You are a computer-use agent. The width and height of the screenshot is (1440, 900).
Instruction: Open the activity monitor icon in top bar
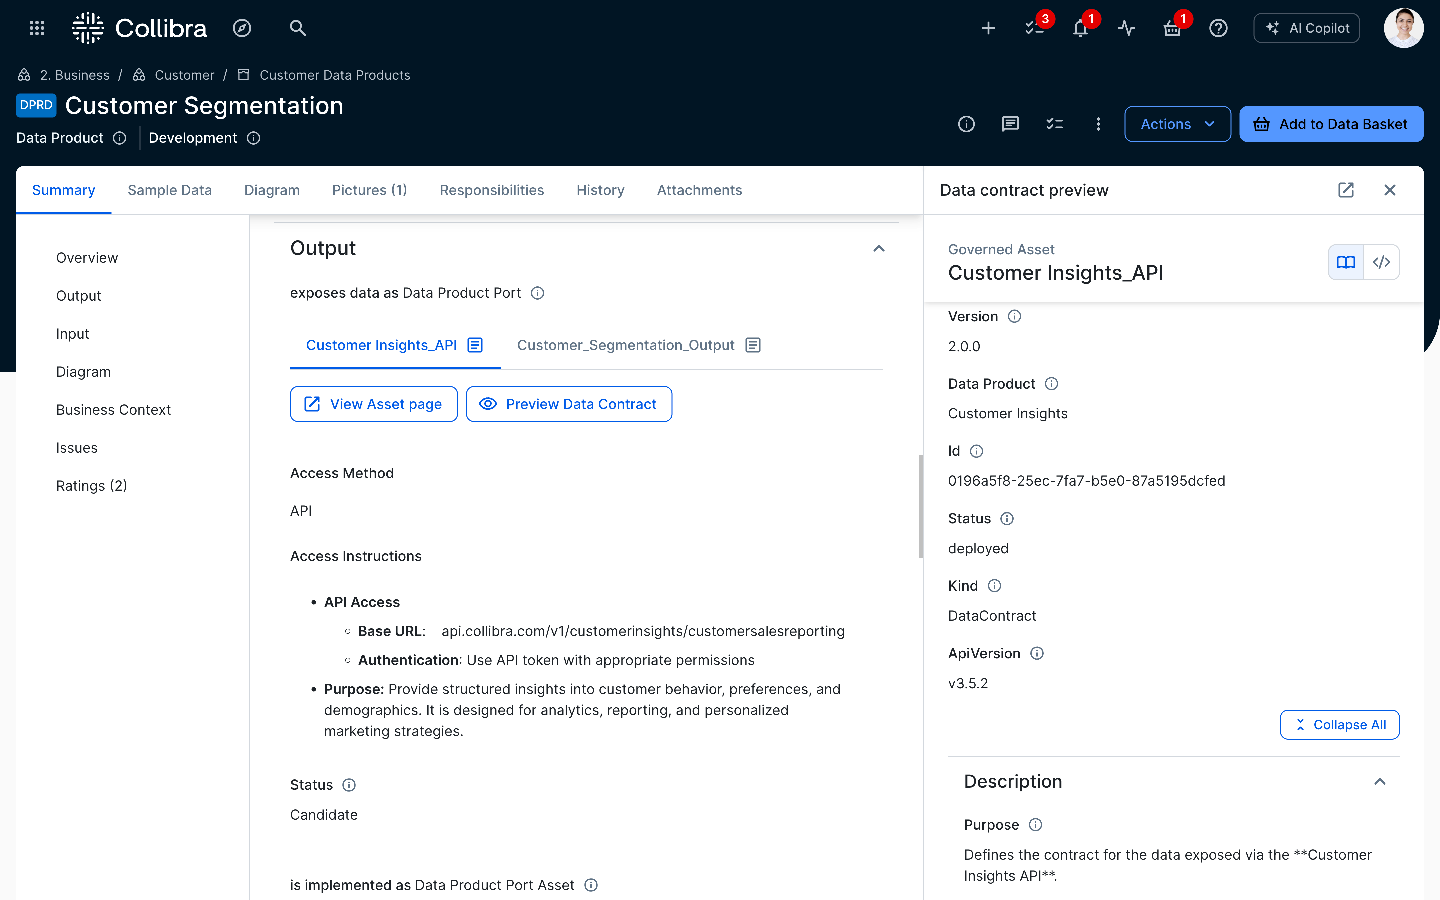click(x=1126, y=28)
